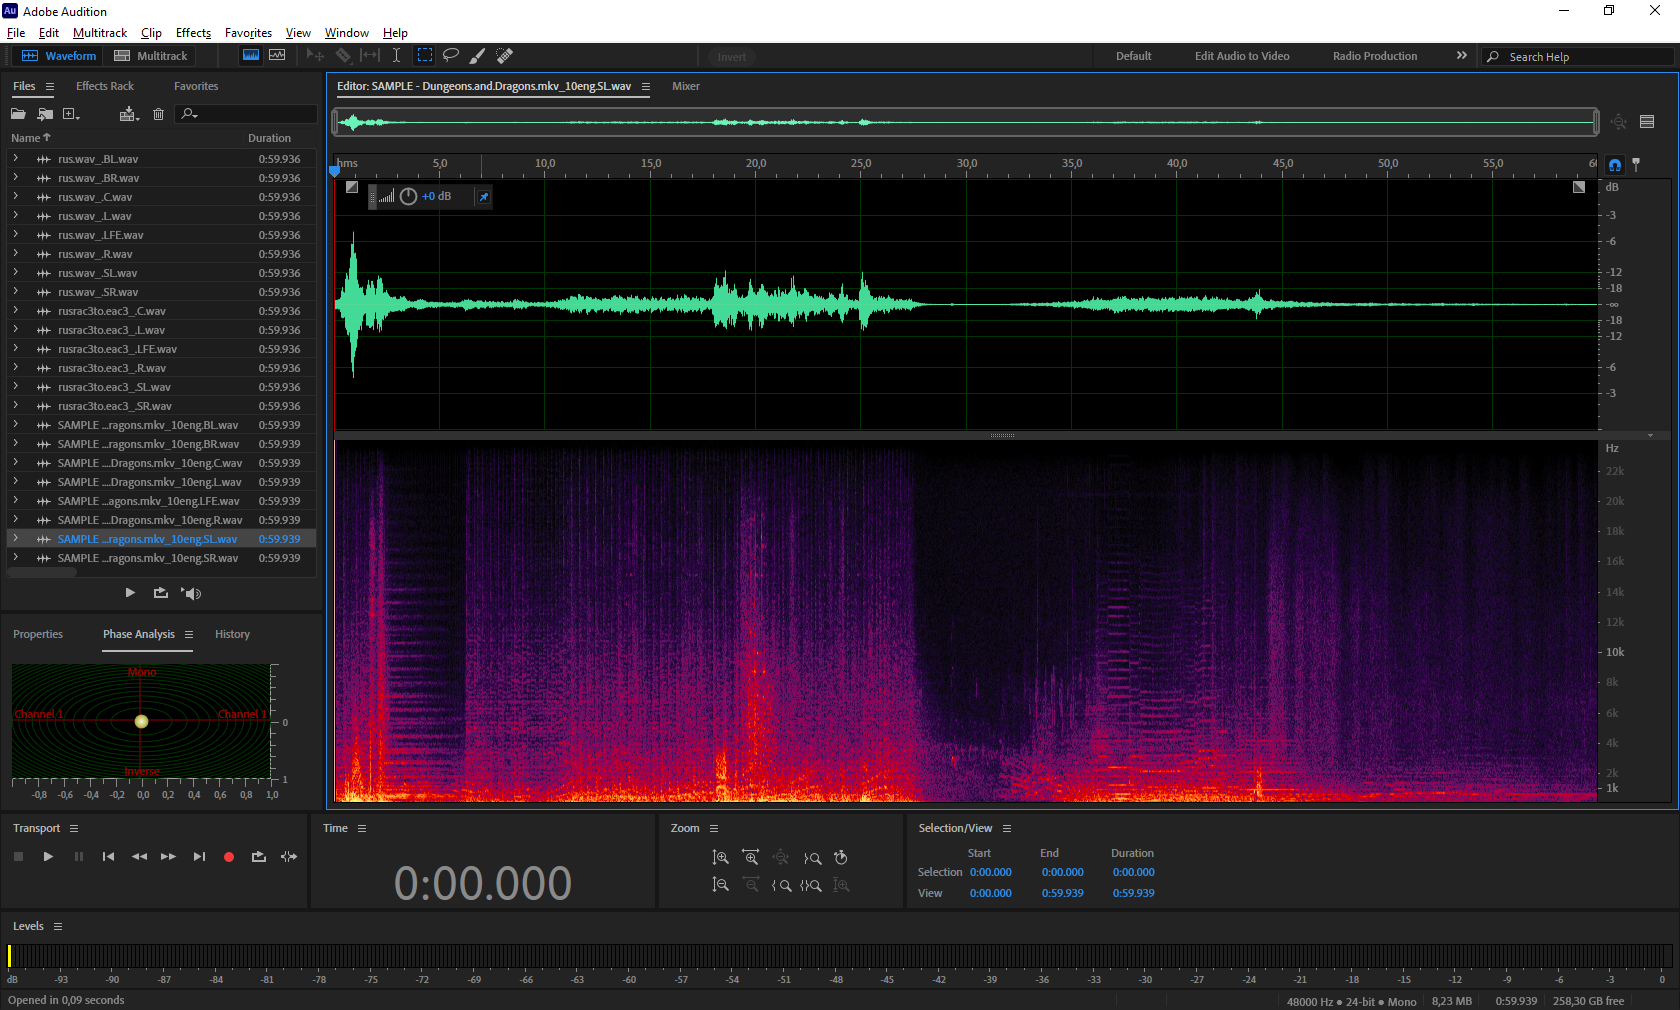Open the Clip menu

pos(151,33)
